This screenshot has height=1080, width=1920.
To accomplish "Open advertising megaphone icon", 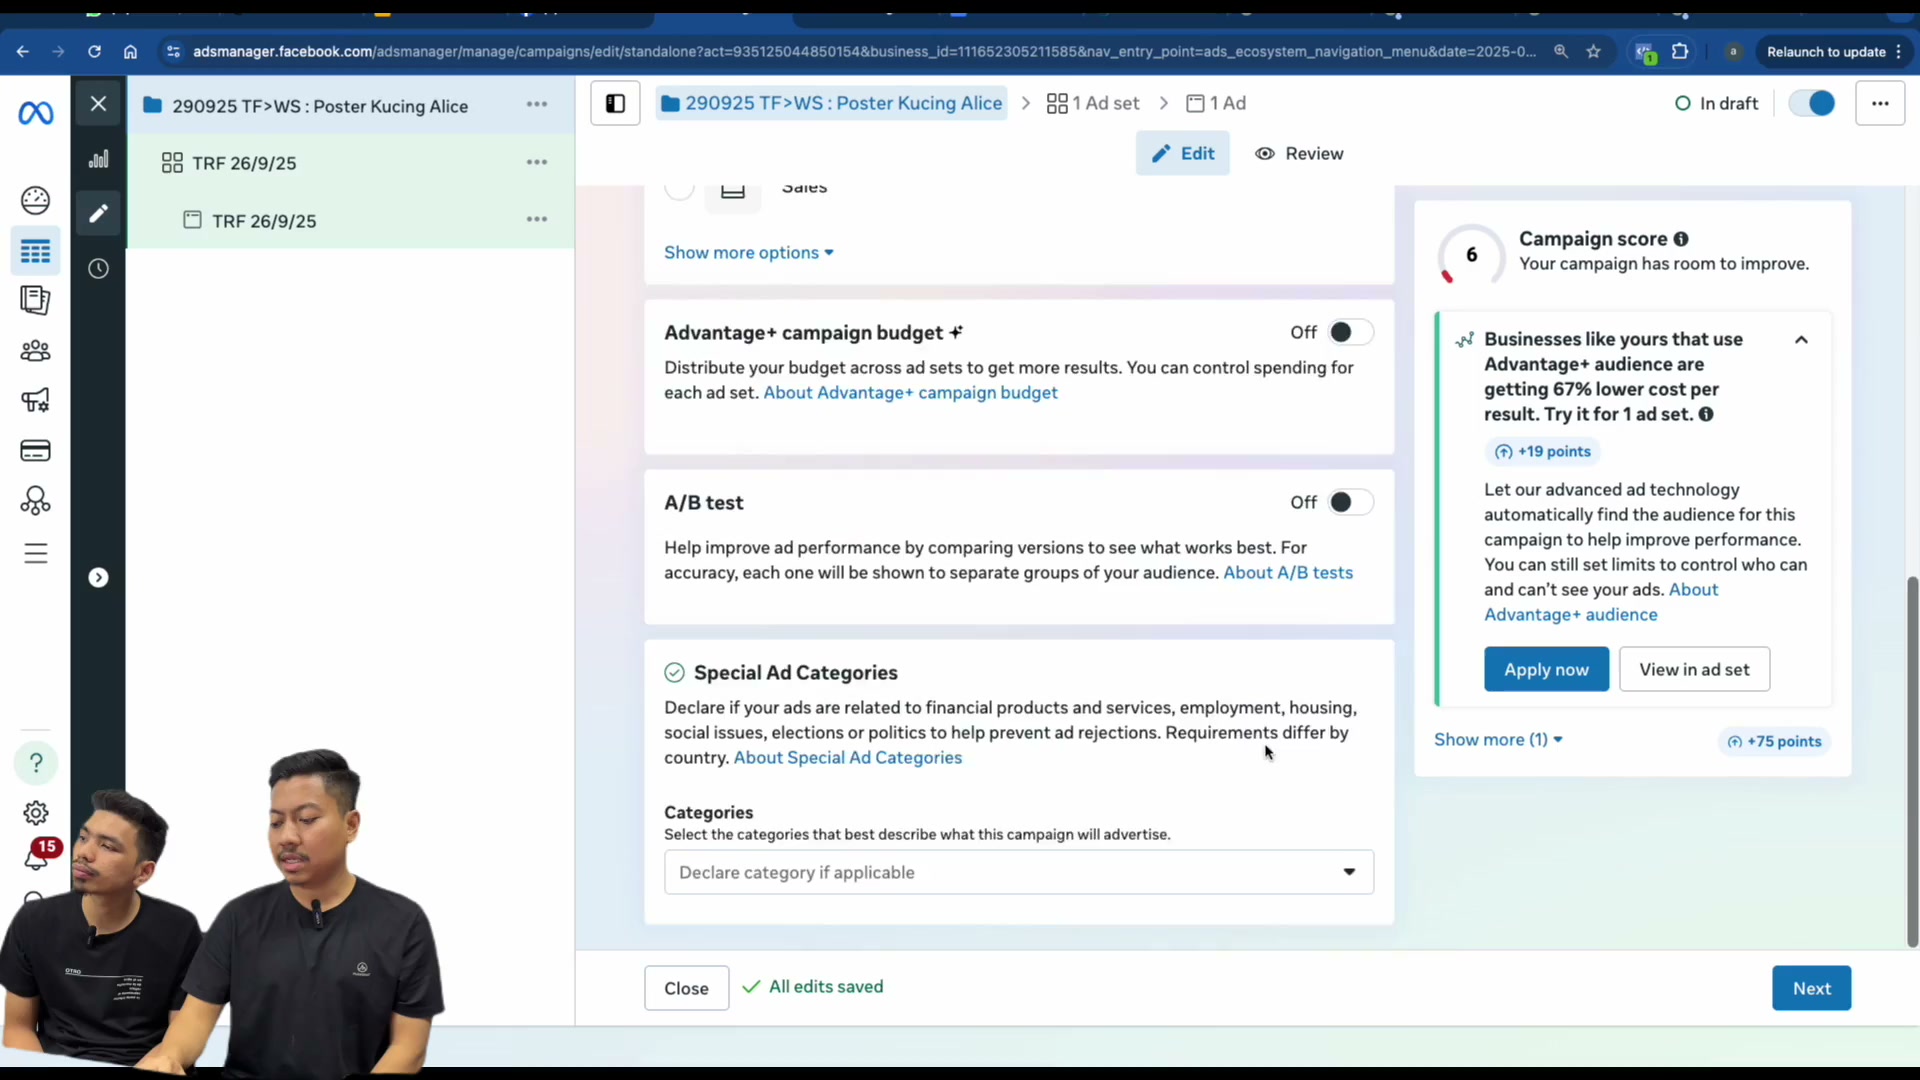I will point(35,401).
